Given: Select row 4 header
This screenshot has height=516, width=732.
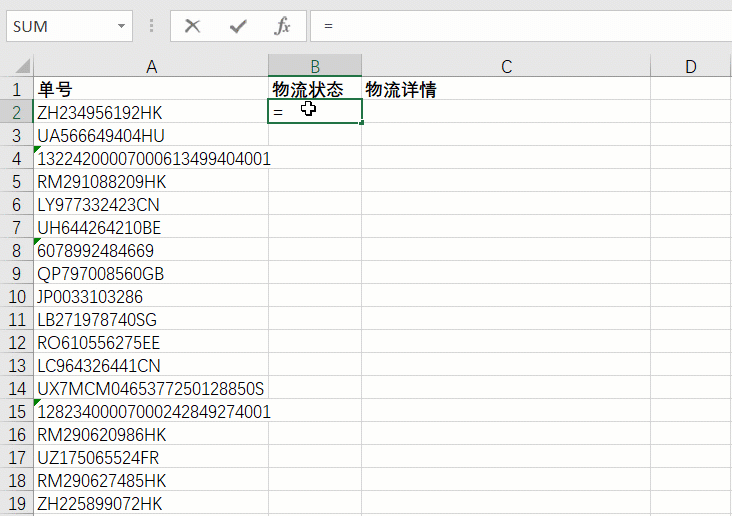Looking at the screenshot, I should click(x=16, y=158).
